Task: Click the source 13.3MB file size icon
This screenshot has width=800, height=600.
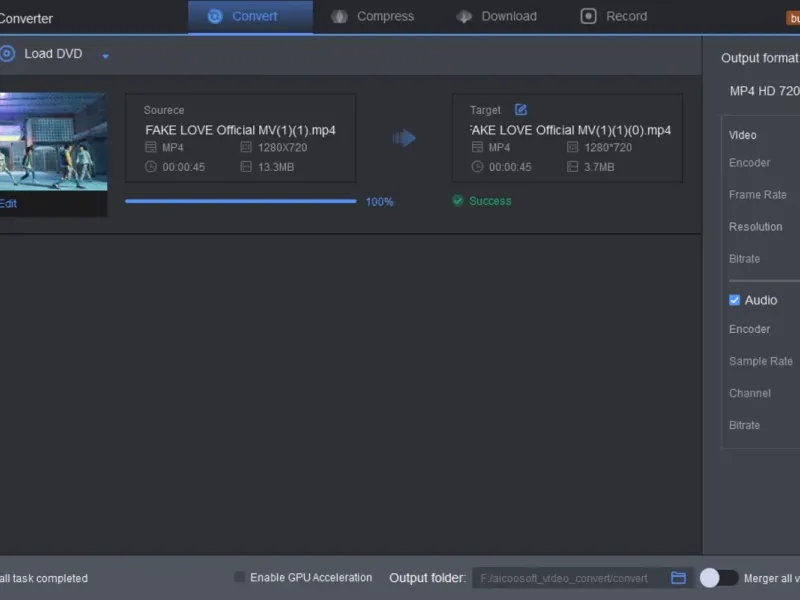Action: [x=246, y=166]
